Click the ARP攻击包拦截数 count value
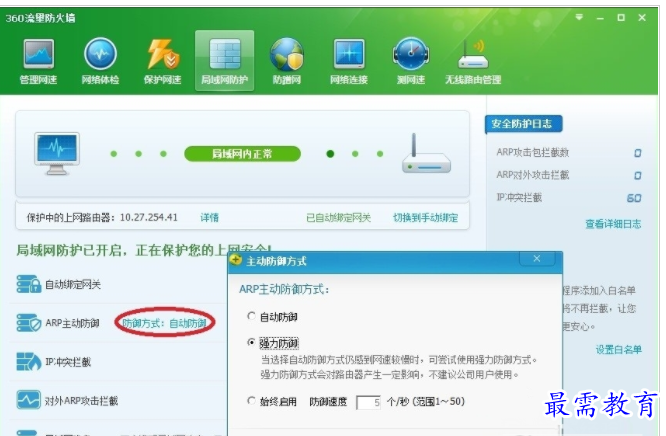This screenshot has height=436, width=666. click(638, 153)
